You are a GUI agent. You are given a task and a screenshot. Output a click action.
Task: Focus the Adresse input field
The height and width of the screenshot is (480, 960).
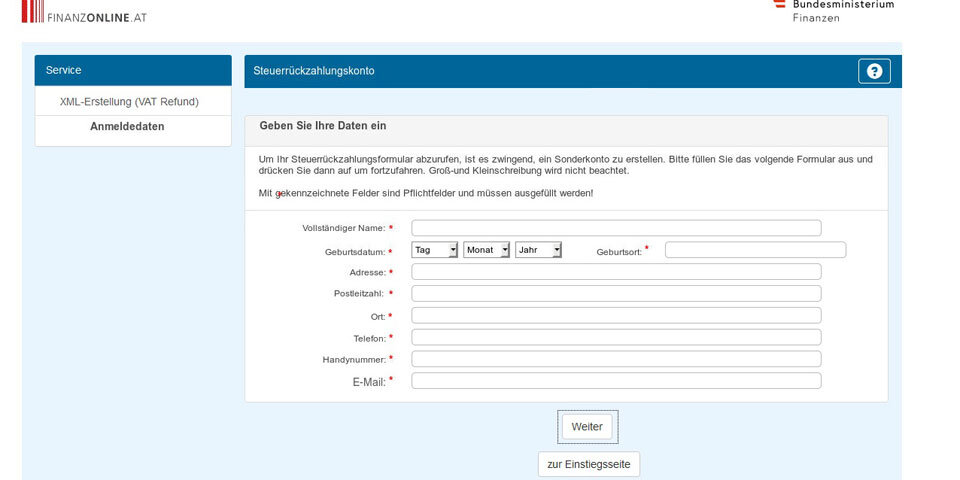616,272
